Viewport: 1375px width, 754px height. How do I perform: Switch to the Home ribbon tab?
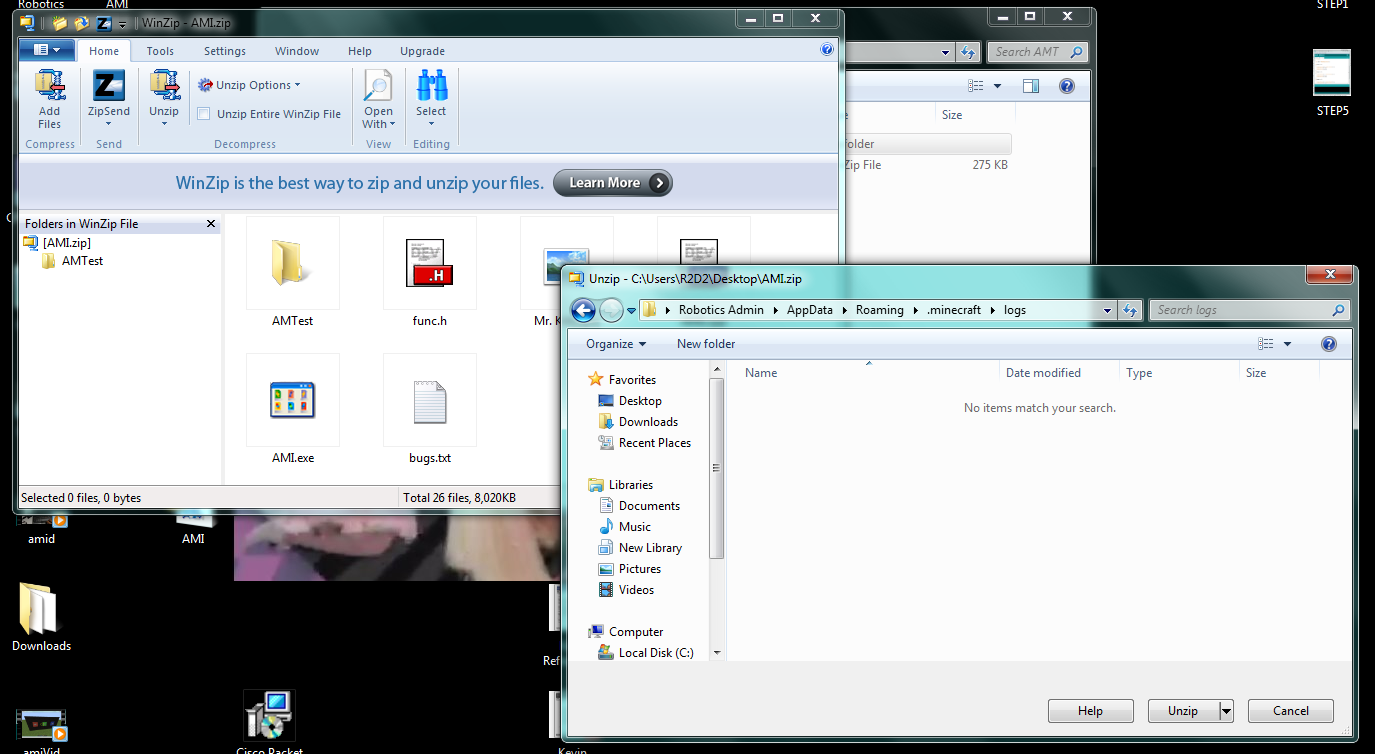[104, 51]
